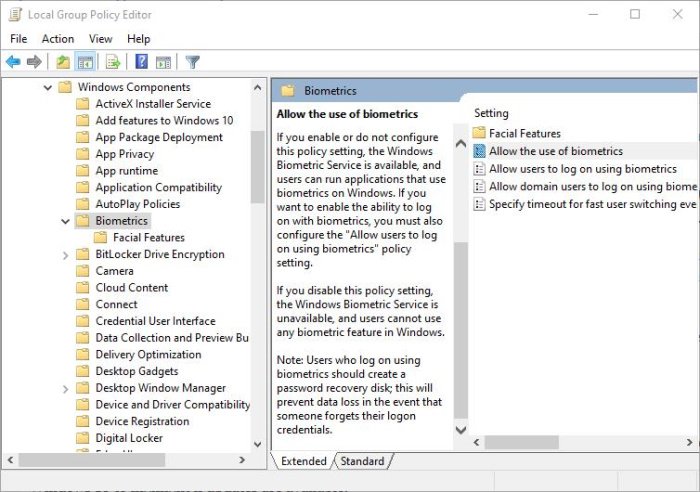Expand Desktop Window Manager node
Viewport: 700px width, 492px height.
click(65, 388)
